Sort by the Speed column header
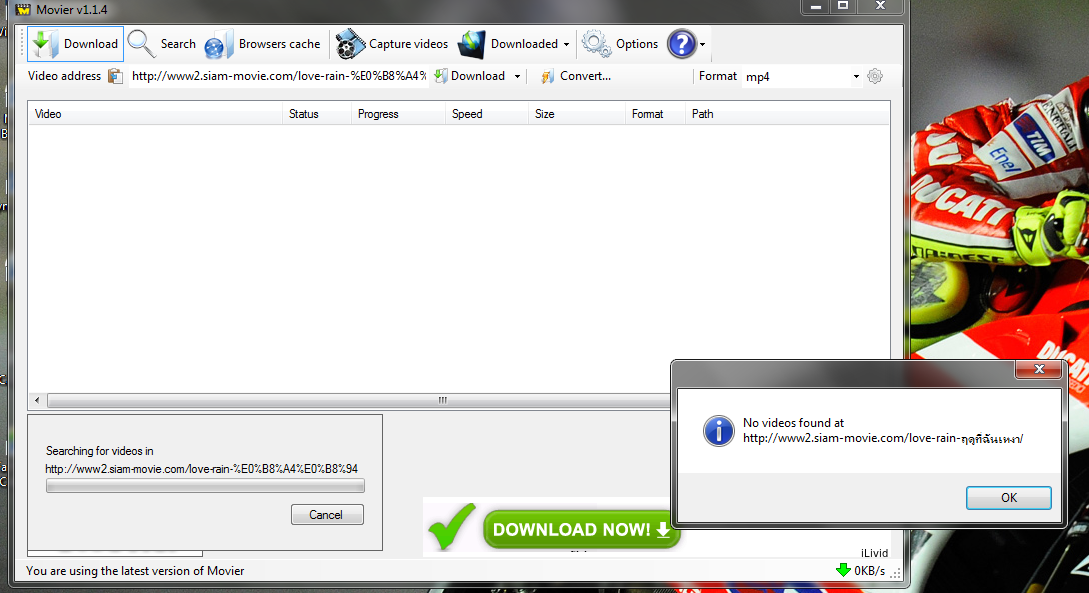Viewport: 1089px width, 593px height. 487,114
